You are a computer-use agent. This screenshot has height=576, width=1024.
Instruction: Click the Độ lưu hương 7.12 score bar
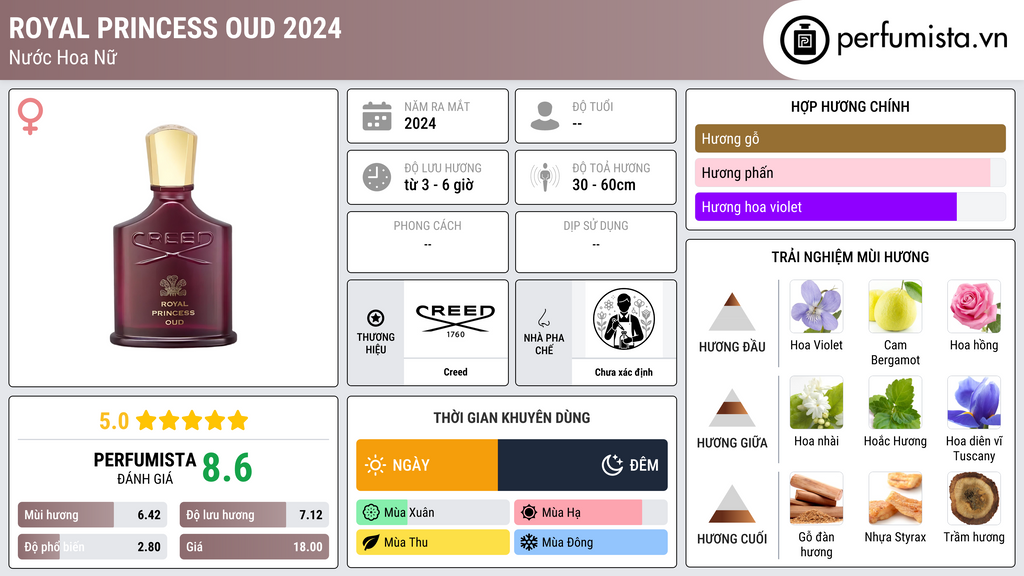tap(254, 515)
